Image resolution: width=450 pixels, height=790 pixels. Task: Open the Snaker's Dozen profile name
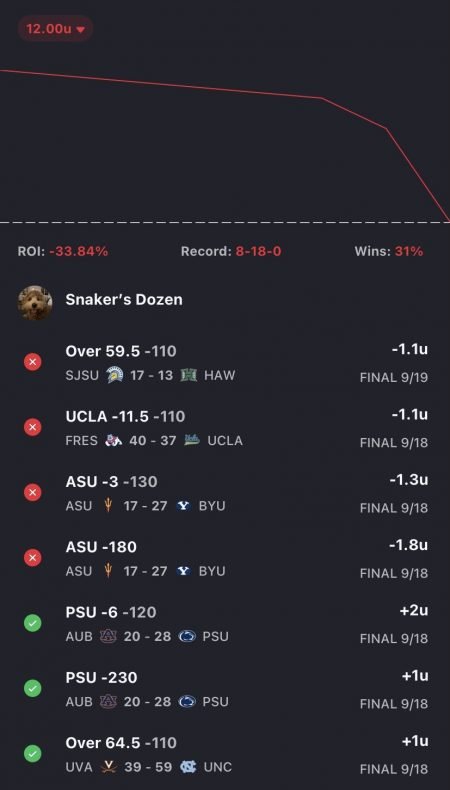click(124, 300)
